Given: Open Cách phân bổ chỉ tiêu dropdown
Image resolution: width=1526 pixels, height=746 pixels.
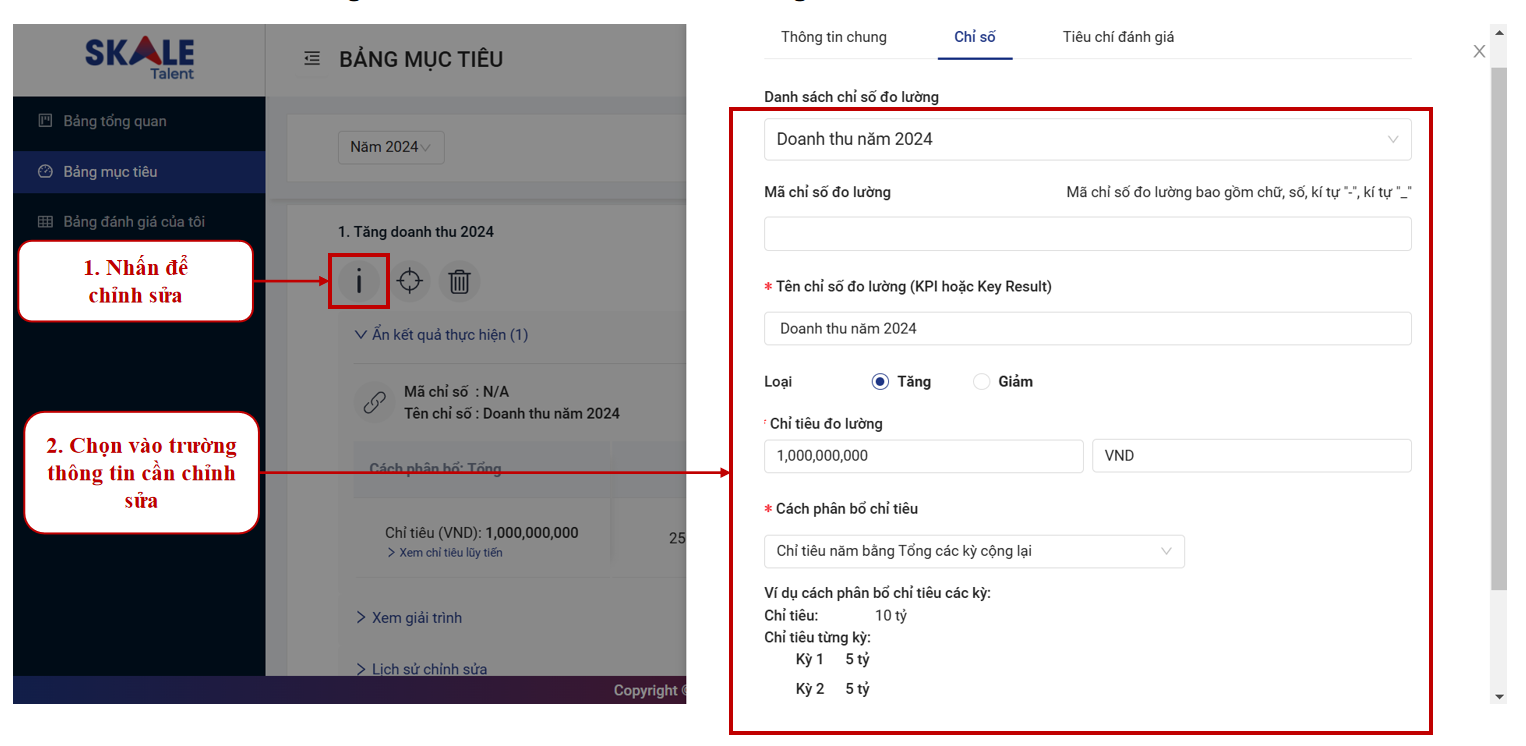Looking at the screenshot, I should tap(973, 551).
